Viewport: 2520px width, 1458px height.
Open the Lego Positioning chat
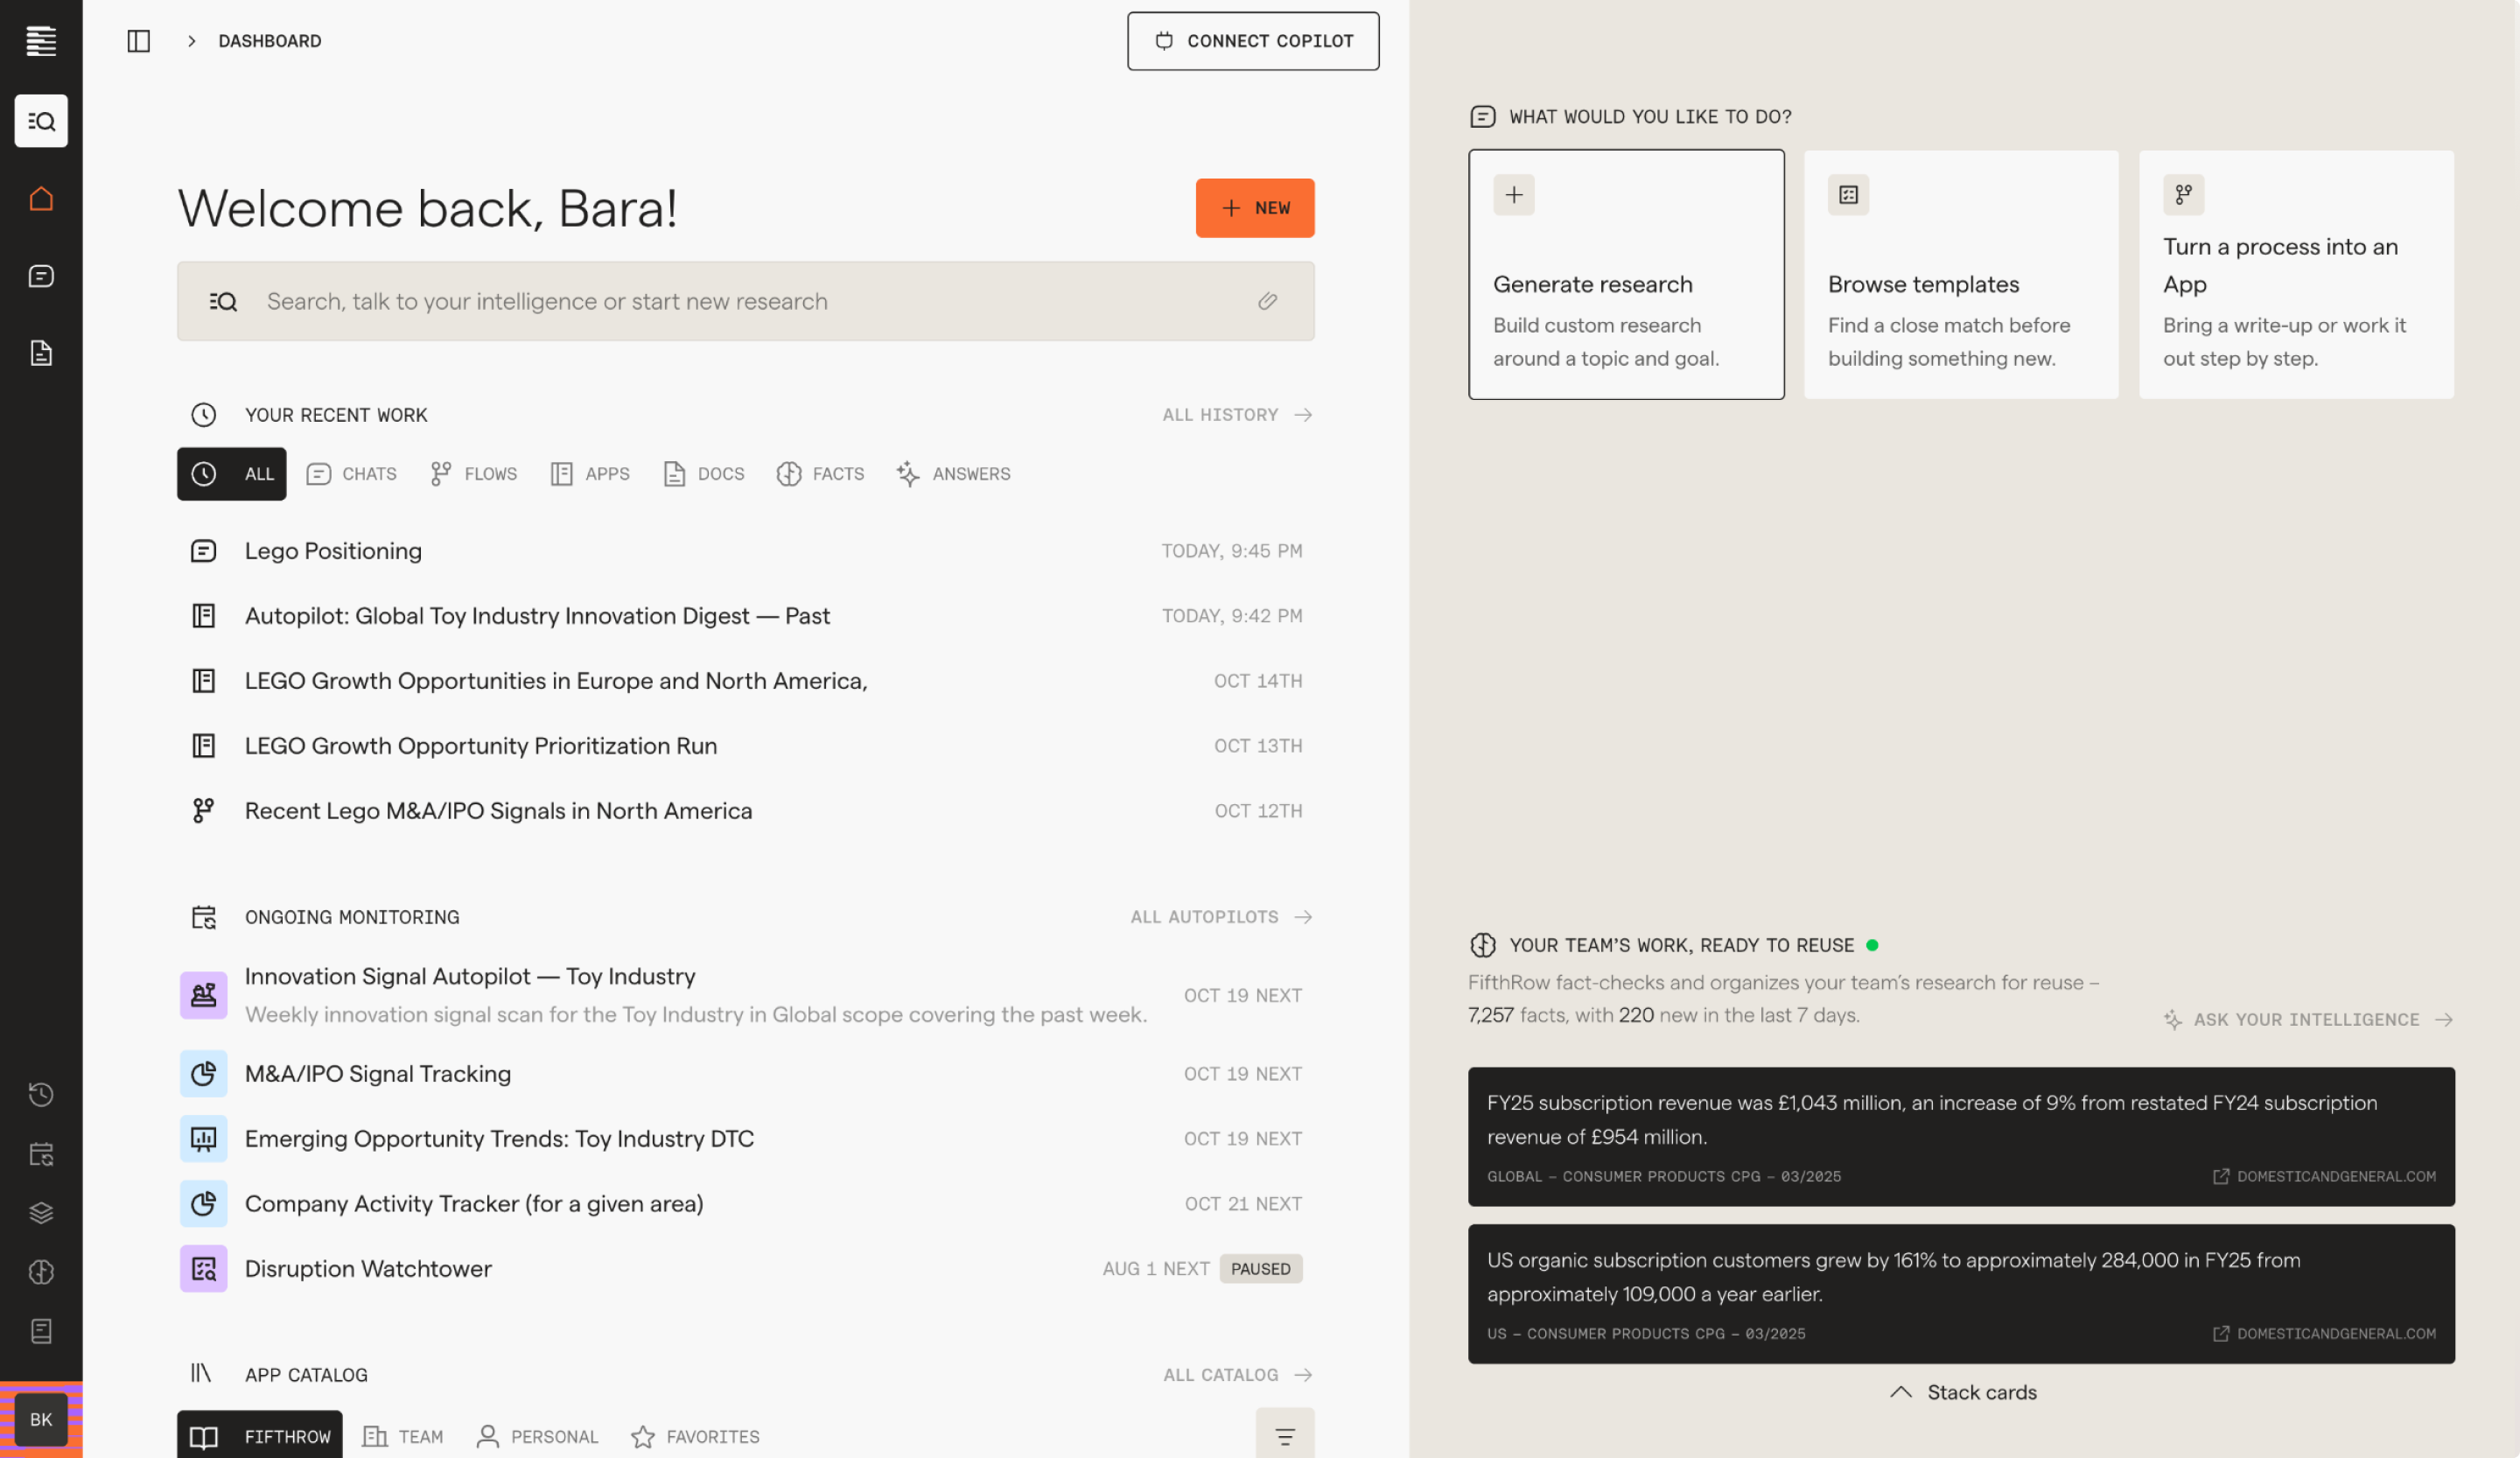tap(746, 551)
